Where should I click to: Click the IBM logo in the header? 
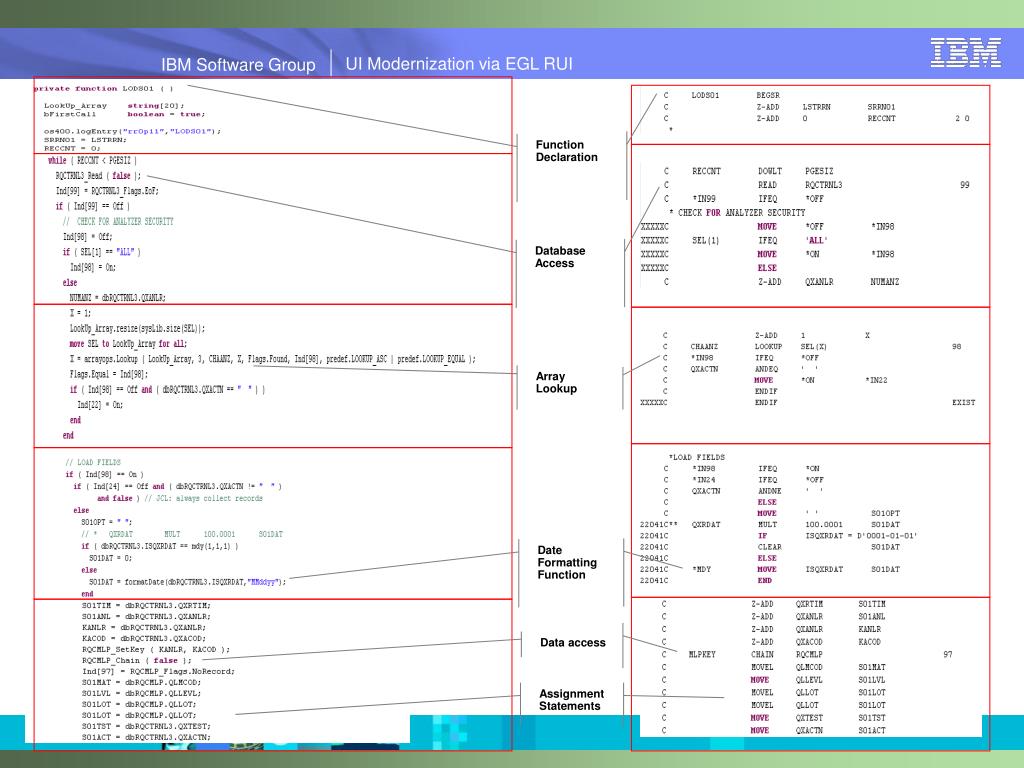click(966, 52)
